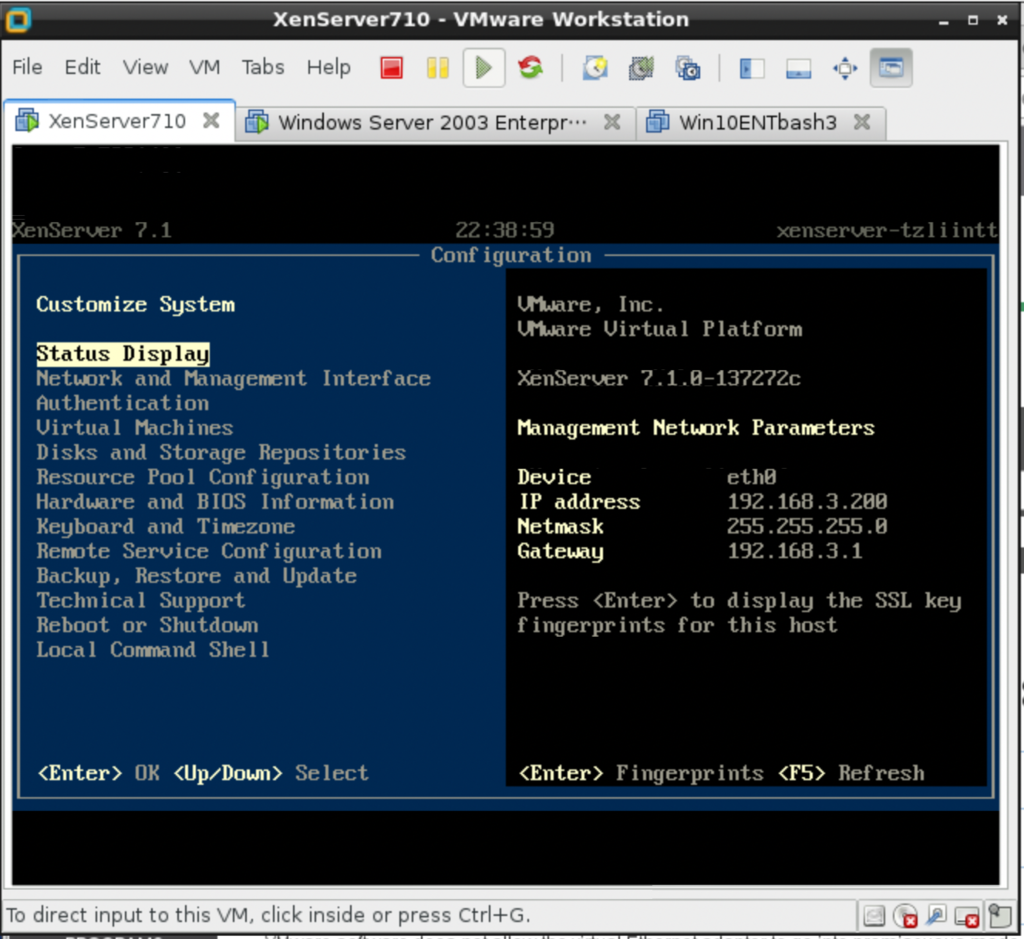Click the VMware Virtual Platform text
The height and width of the screenshot is (939, 1024).
(660, 329)
